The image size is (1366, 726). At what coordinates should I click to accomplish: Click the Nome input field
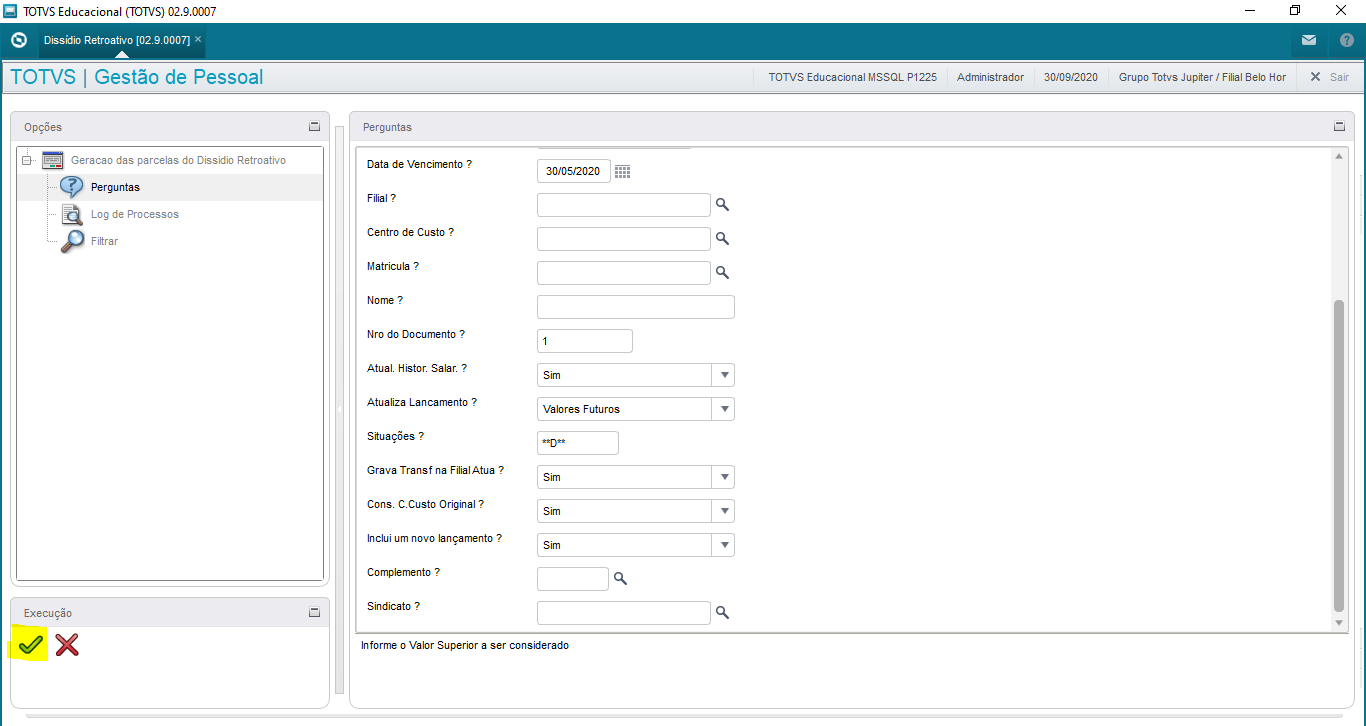(x=636, y=307)
